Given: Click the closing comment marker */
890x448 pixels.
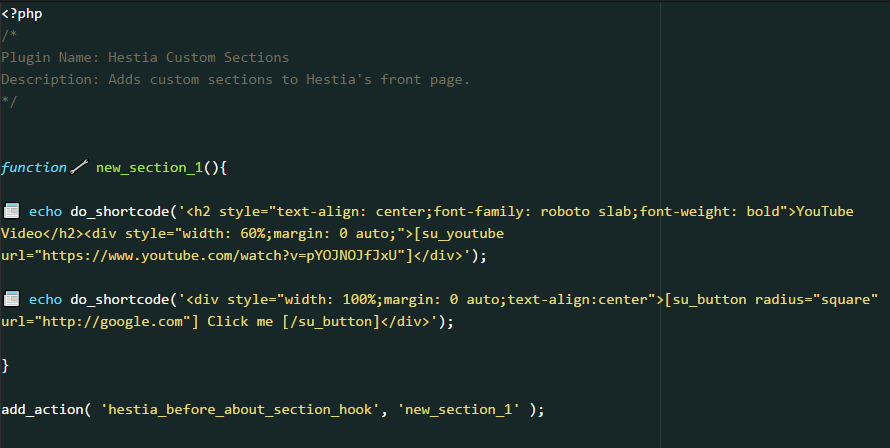Looking at the screenshot, I should [x=9, y=102].
